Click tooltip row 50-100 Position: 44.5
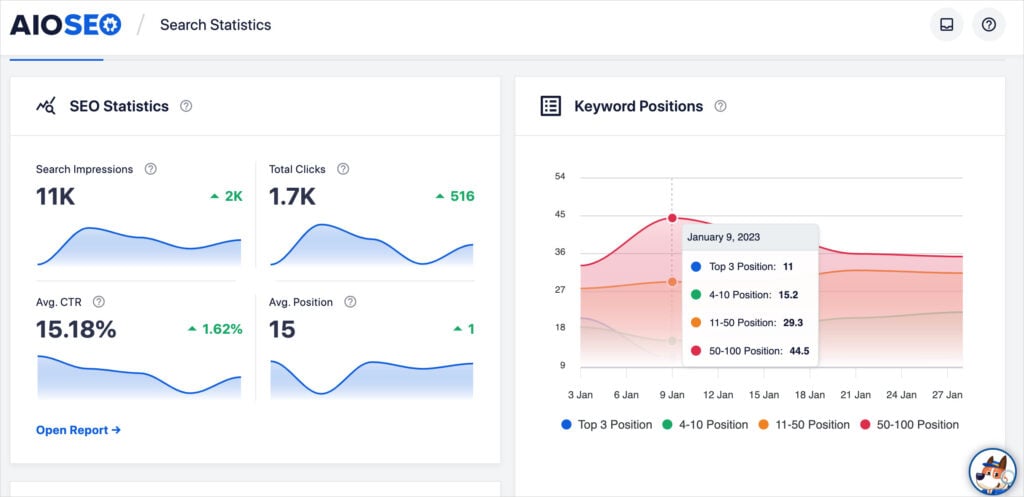Viewport: 1024px width, 497px height. coord(750,351)
